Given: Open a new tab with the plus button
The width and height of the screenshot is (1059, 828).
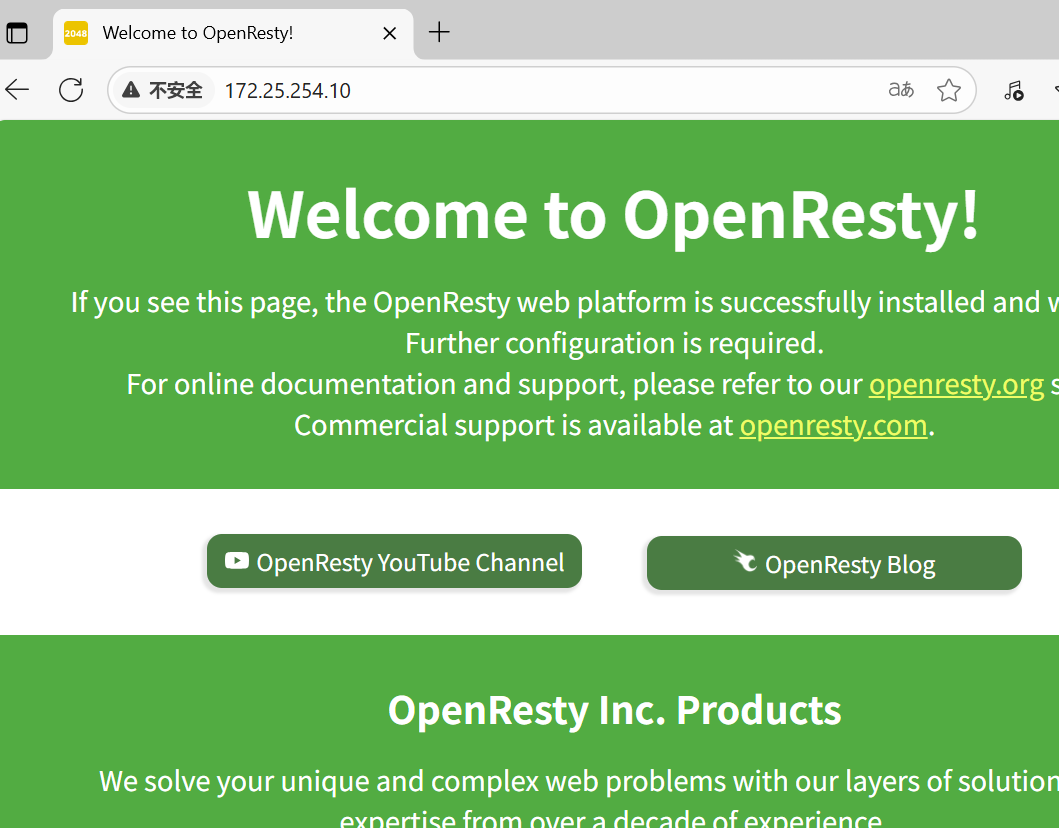Looking at the screenshot, I should (x=439, y=32).
